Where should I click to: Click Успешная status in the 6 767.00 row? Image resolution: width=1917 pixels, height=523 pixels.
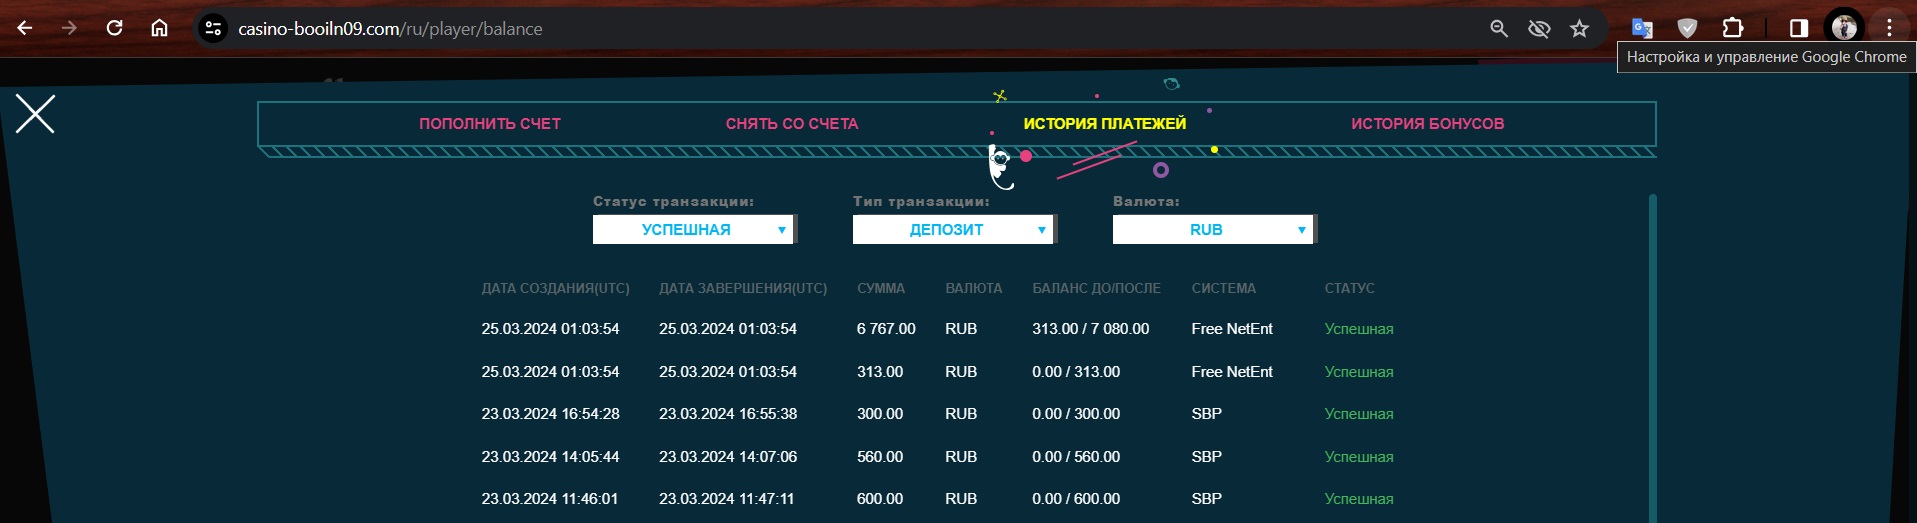click(1359, 329)
